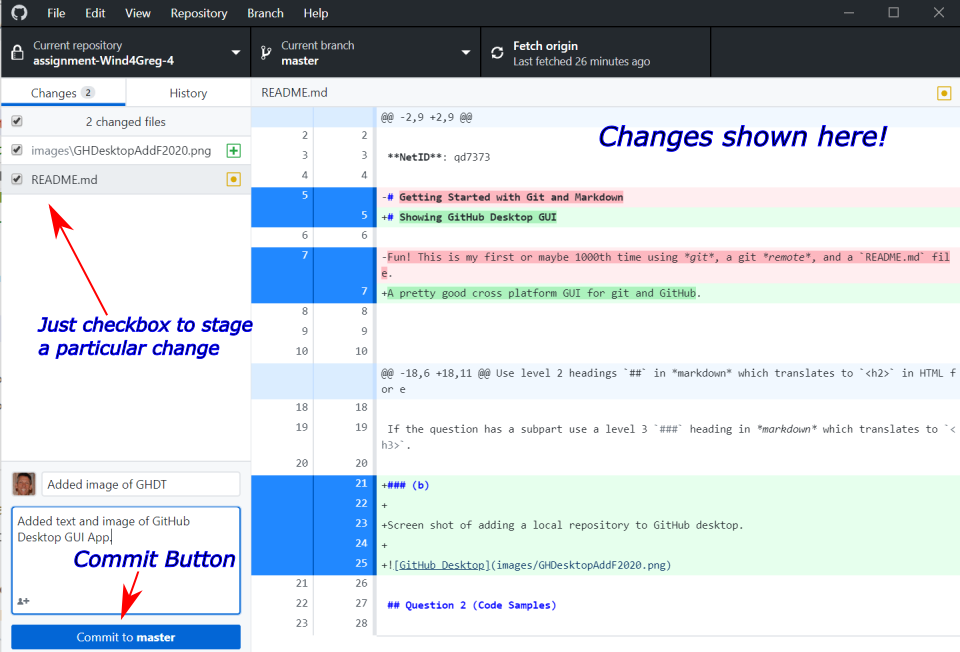Uncheck the README.md file checkbox
The width and height of the screenshot is (960, 652).
coord(17,180)
